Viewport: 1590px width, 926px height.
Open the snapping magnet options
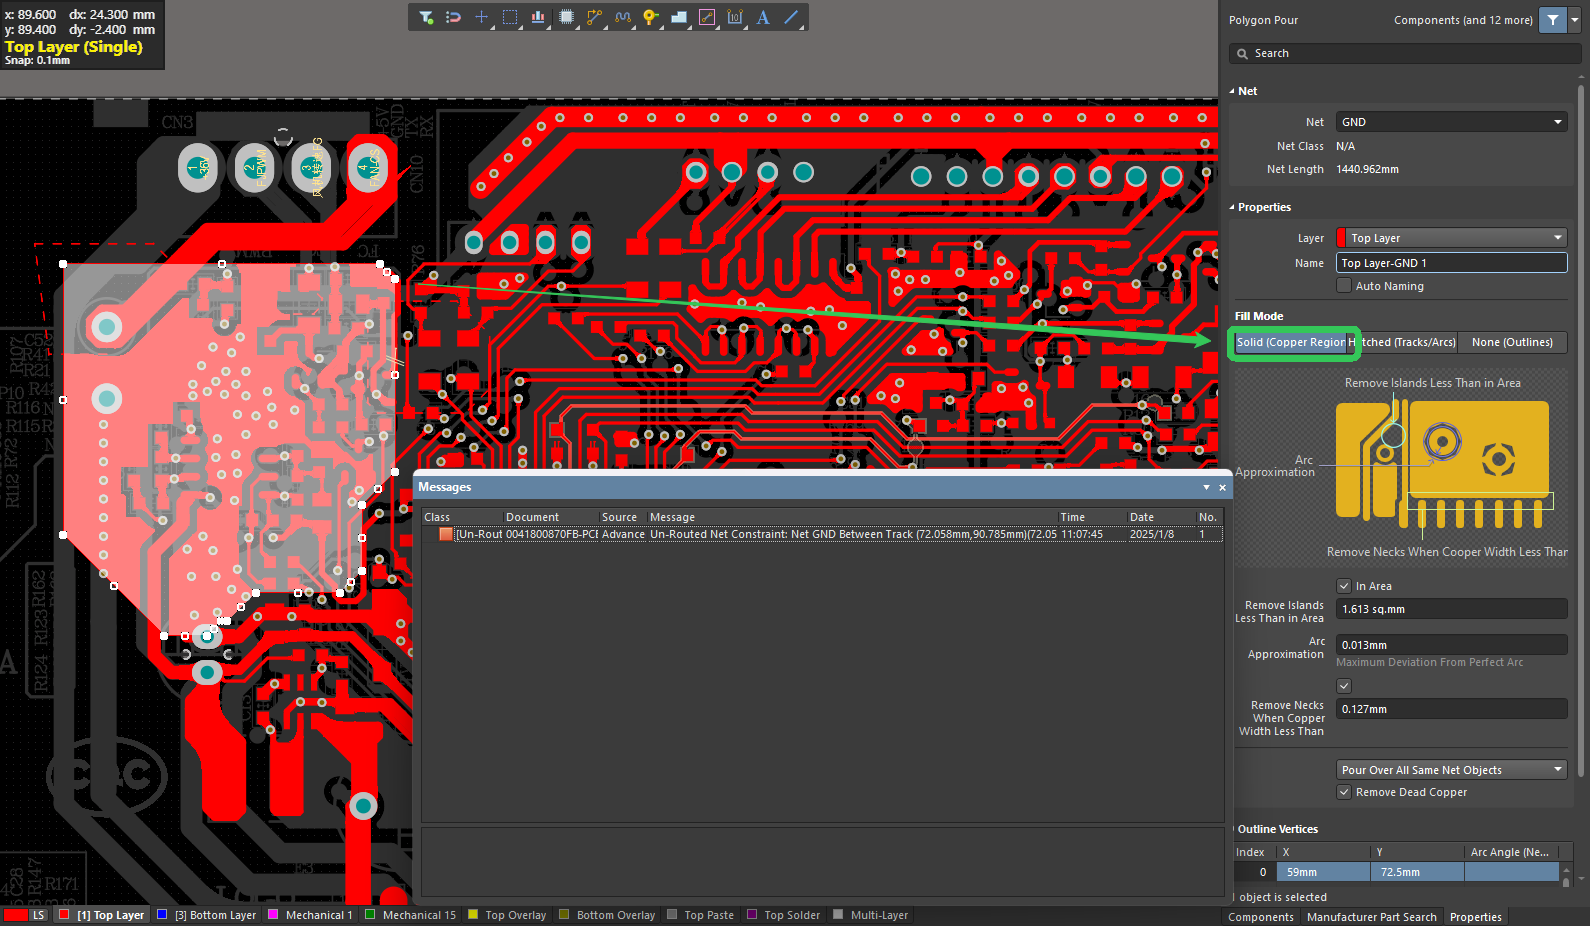click(x=453, y=17)
